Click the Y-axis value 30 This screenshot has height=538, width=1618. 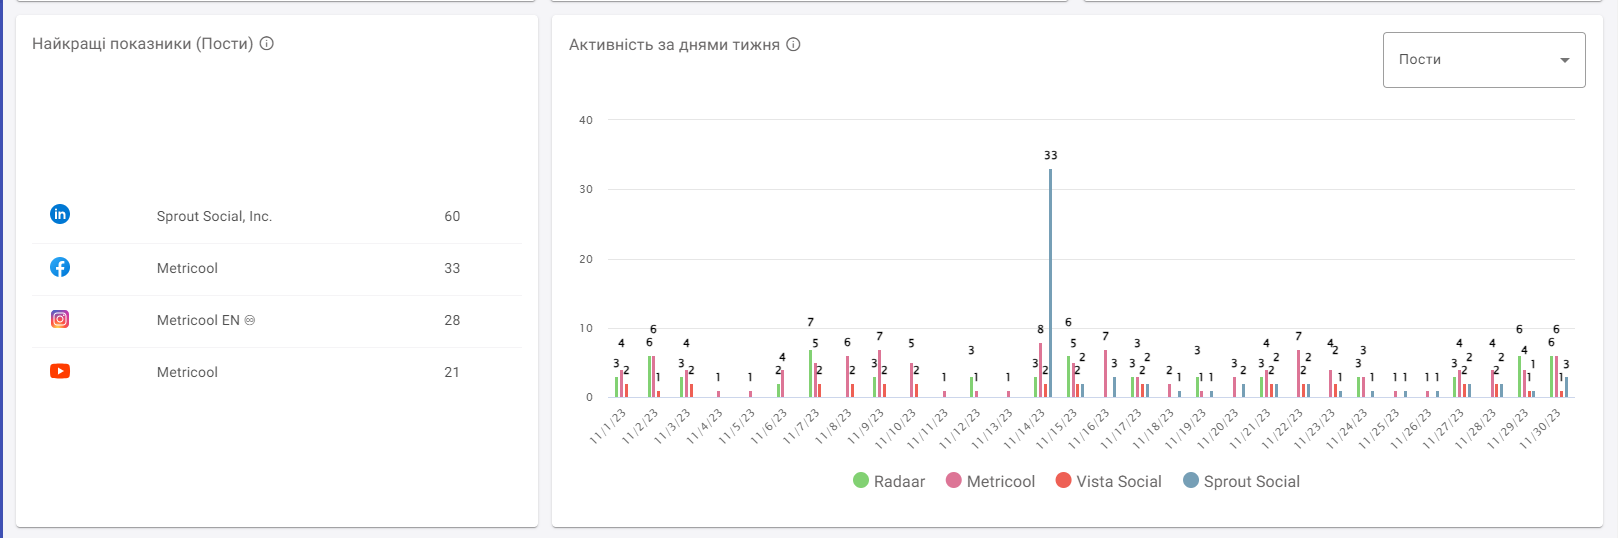click(586, 189)
